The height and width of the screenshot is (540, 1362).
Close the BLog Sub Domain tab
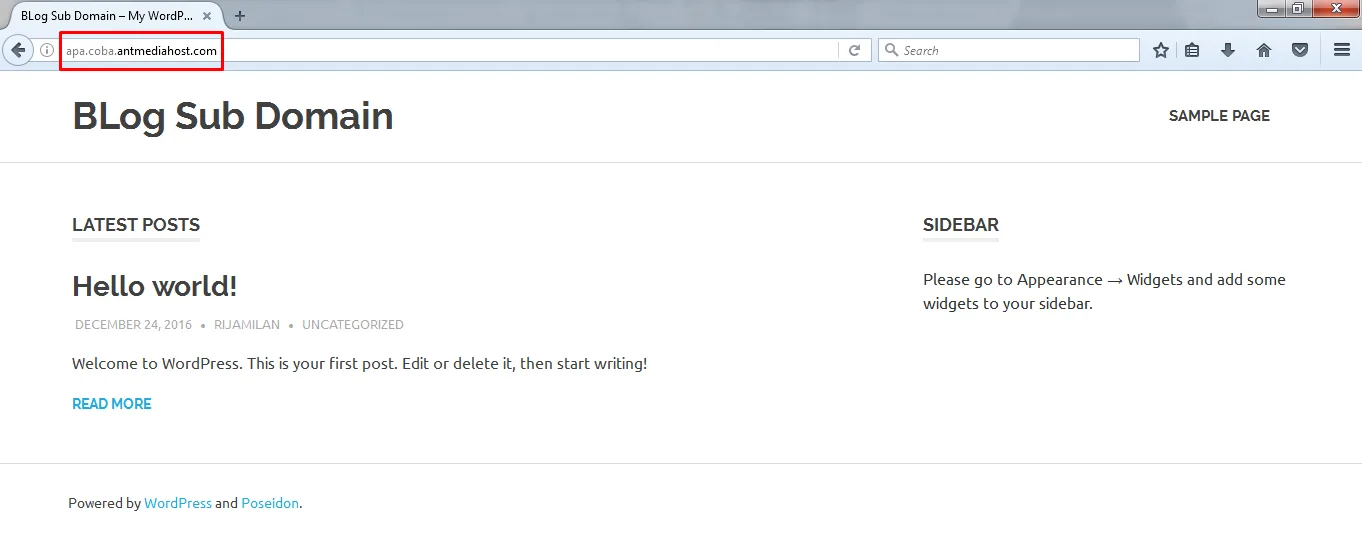(x=207, y=16)
